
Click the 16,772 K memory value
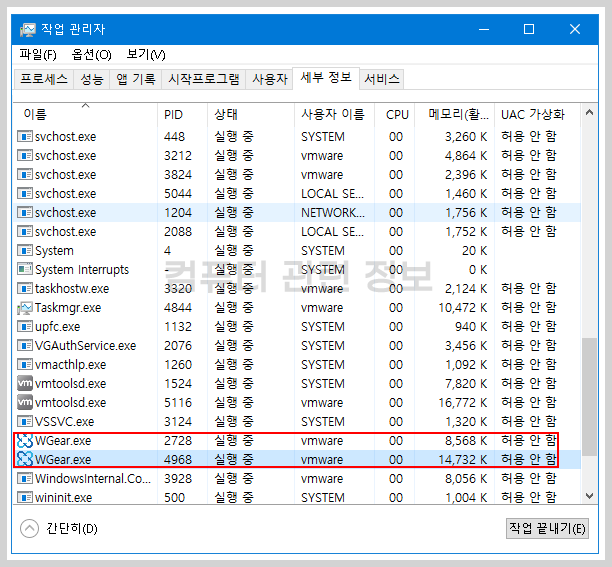click(x=463, y=403)
